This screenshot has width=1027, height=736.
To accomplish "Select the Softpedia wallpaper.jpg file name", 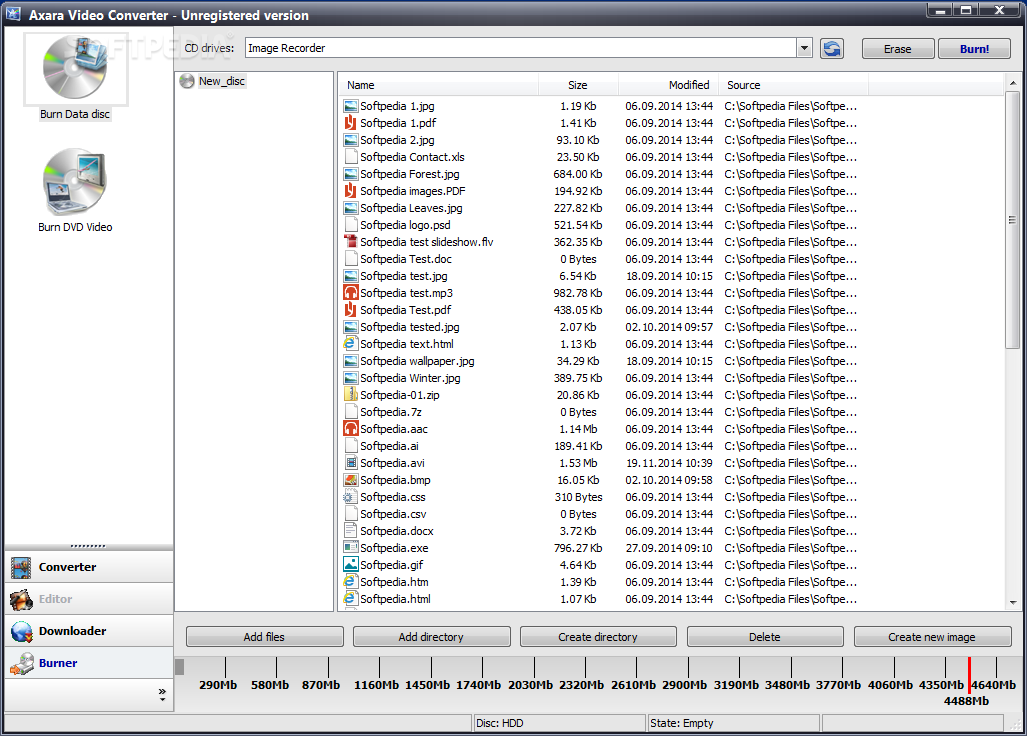I will tap(417, 361).
